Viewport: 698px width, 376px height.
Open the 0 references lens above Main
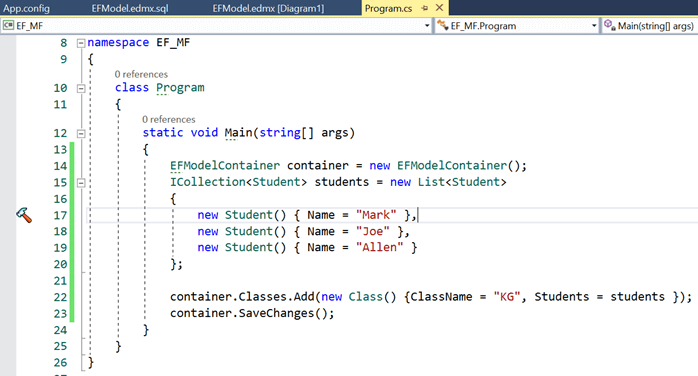click(x=169, y=119)
